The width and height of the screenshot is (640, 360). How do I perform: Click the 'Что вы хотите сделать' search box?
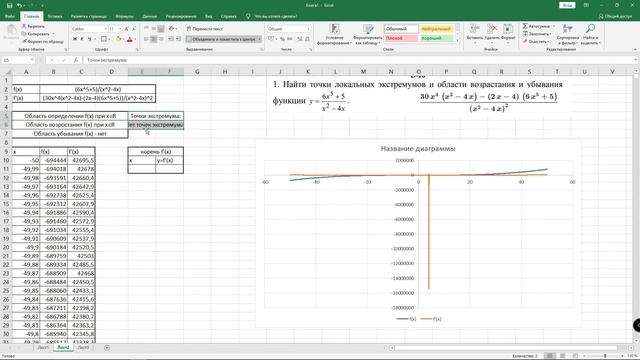[x=276, y=16]
